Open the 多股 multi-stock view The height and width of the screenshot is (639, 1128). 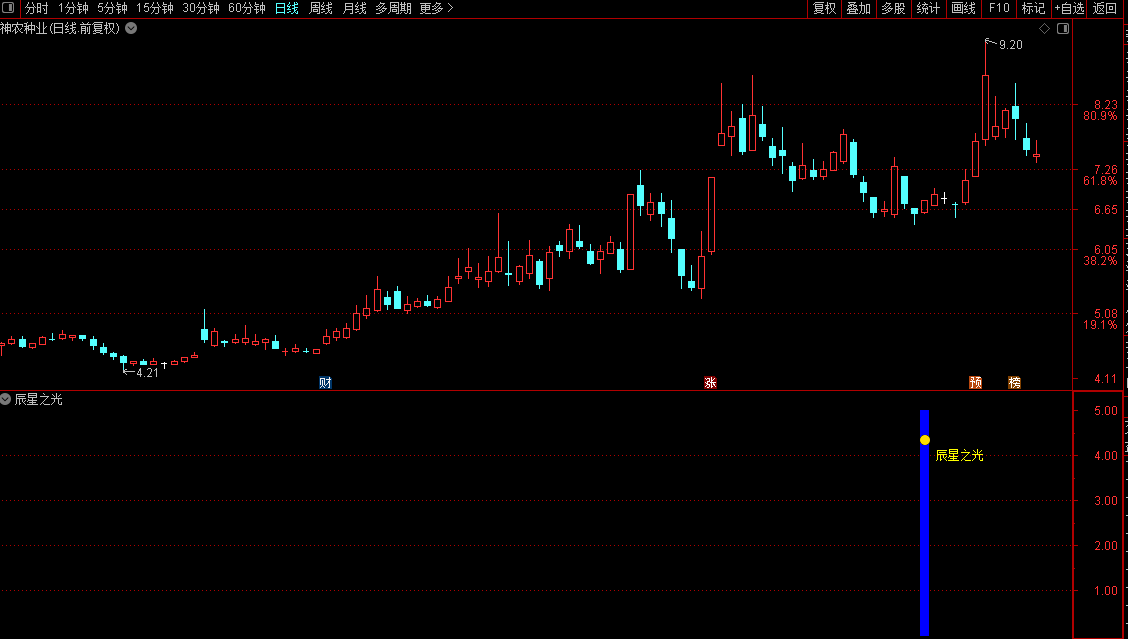click(893, 9)
